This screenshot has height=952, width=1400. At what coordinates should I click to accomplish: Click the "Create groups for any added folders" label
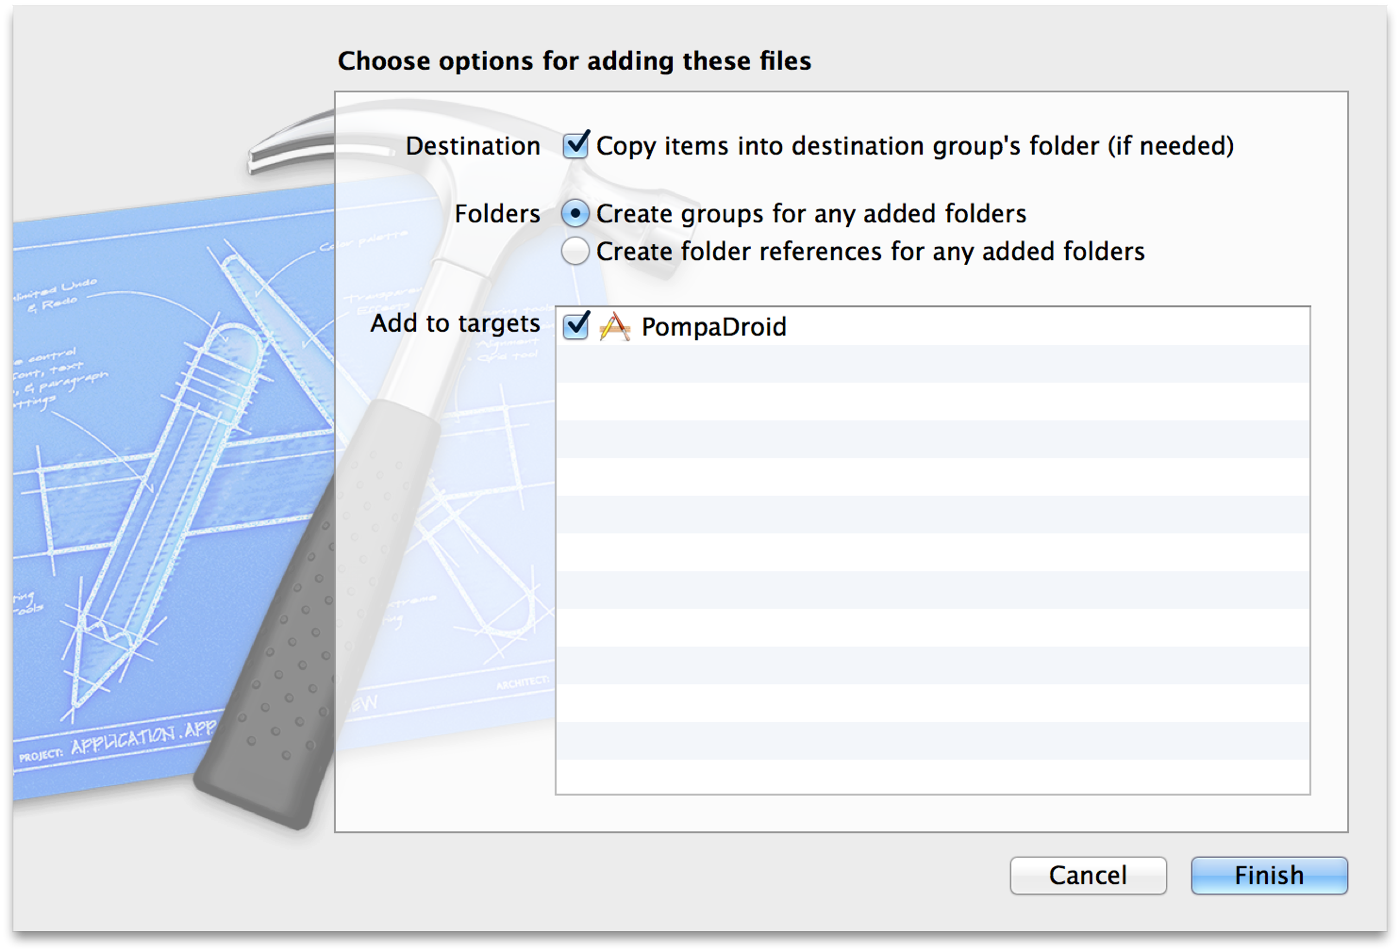point(811,214)
